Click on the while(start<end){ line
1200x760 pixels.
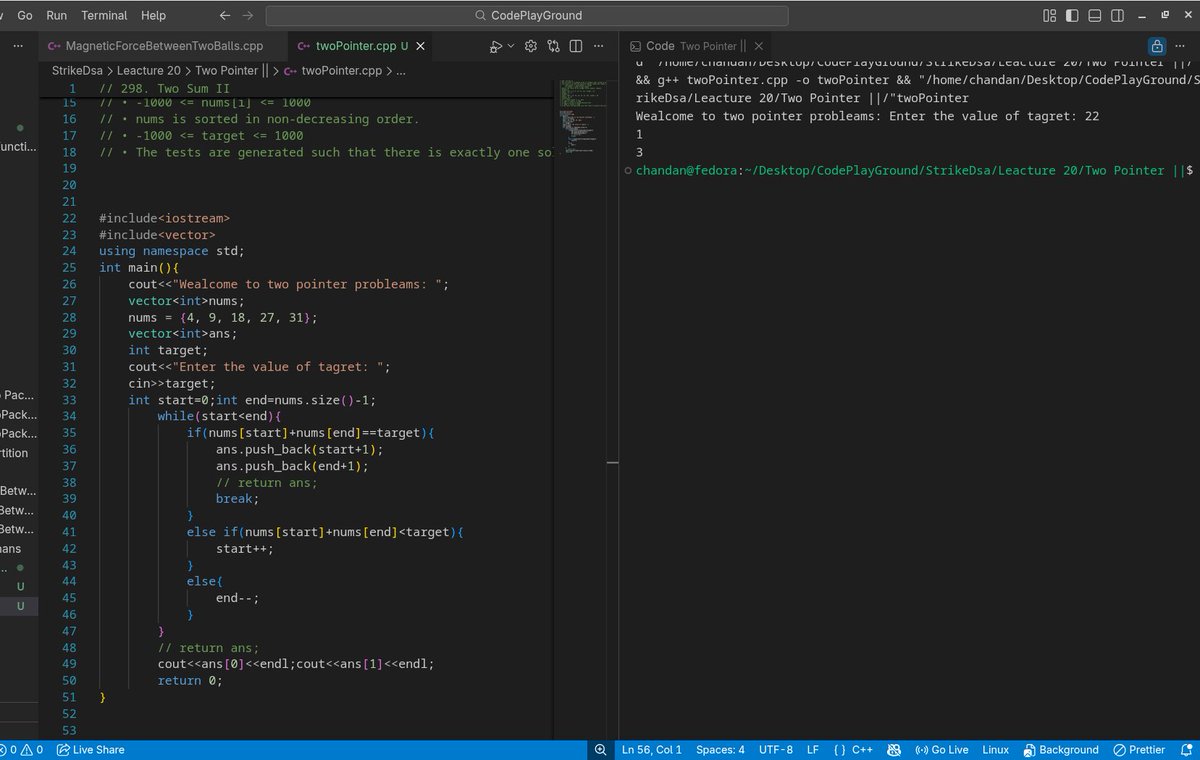[x=220, y=416]
